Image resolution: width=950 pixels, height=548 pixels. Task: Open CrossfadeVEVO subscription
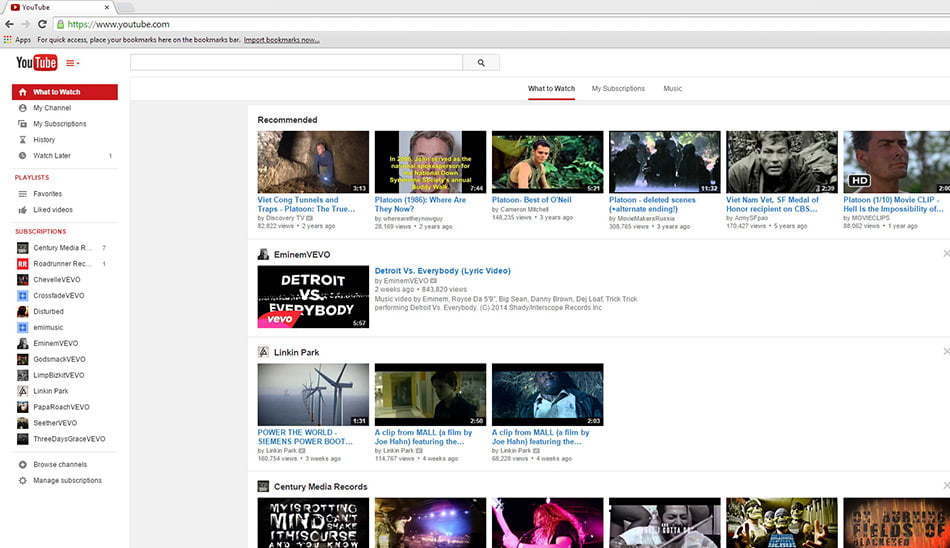(x=59, y=296)
